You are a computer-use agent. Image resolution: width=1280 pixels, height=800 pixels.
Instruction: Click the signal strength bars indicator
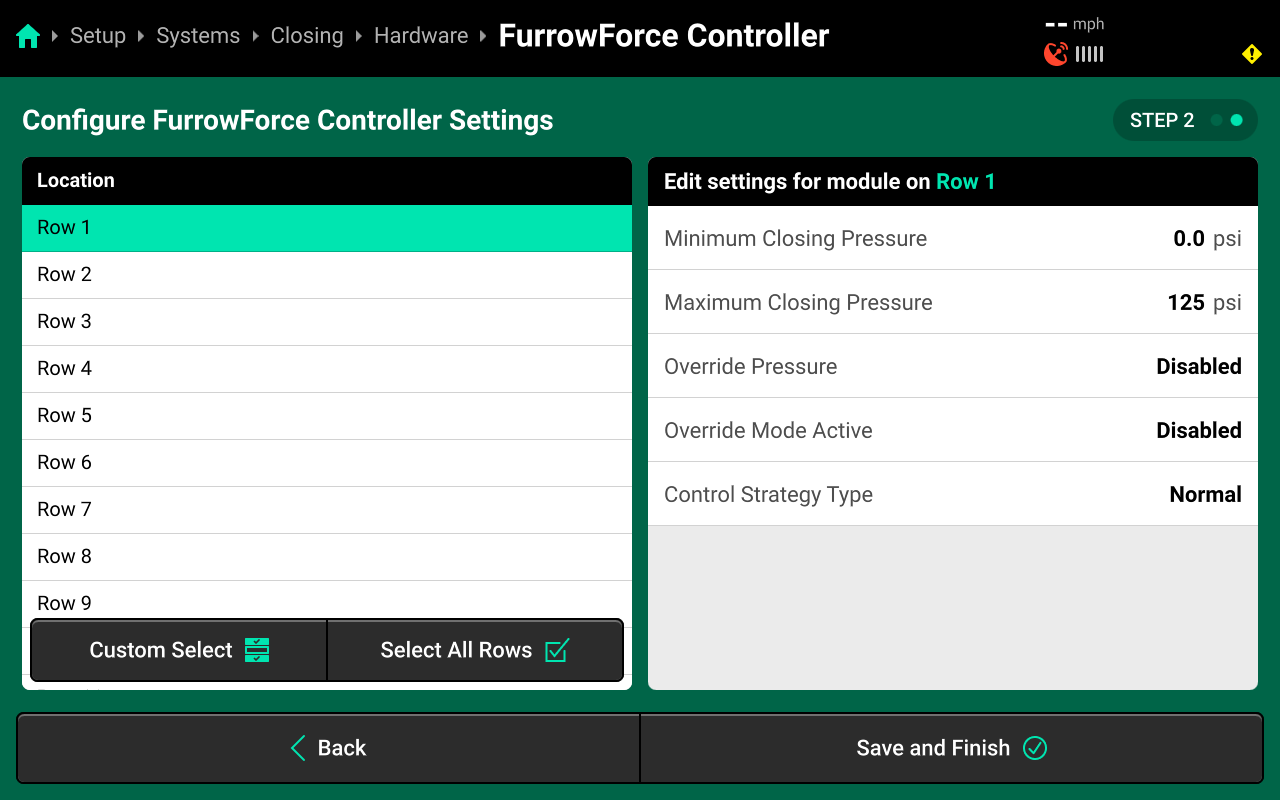pyautogui.click(x=1088, y=54)
